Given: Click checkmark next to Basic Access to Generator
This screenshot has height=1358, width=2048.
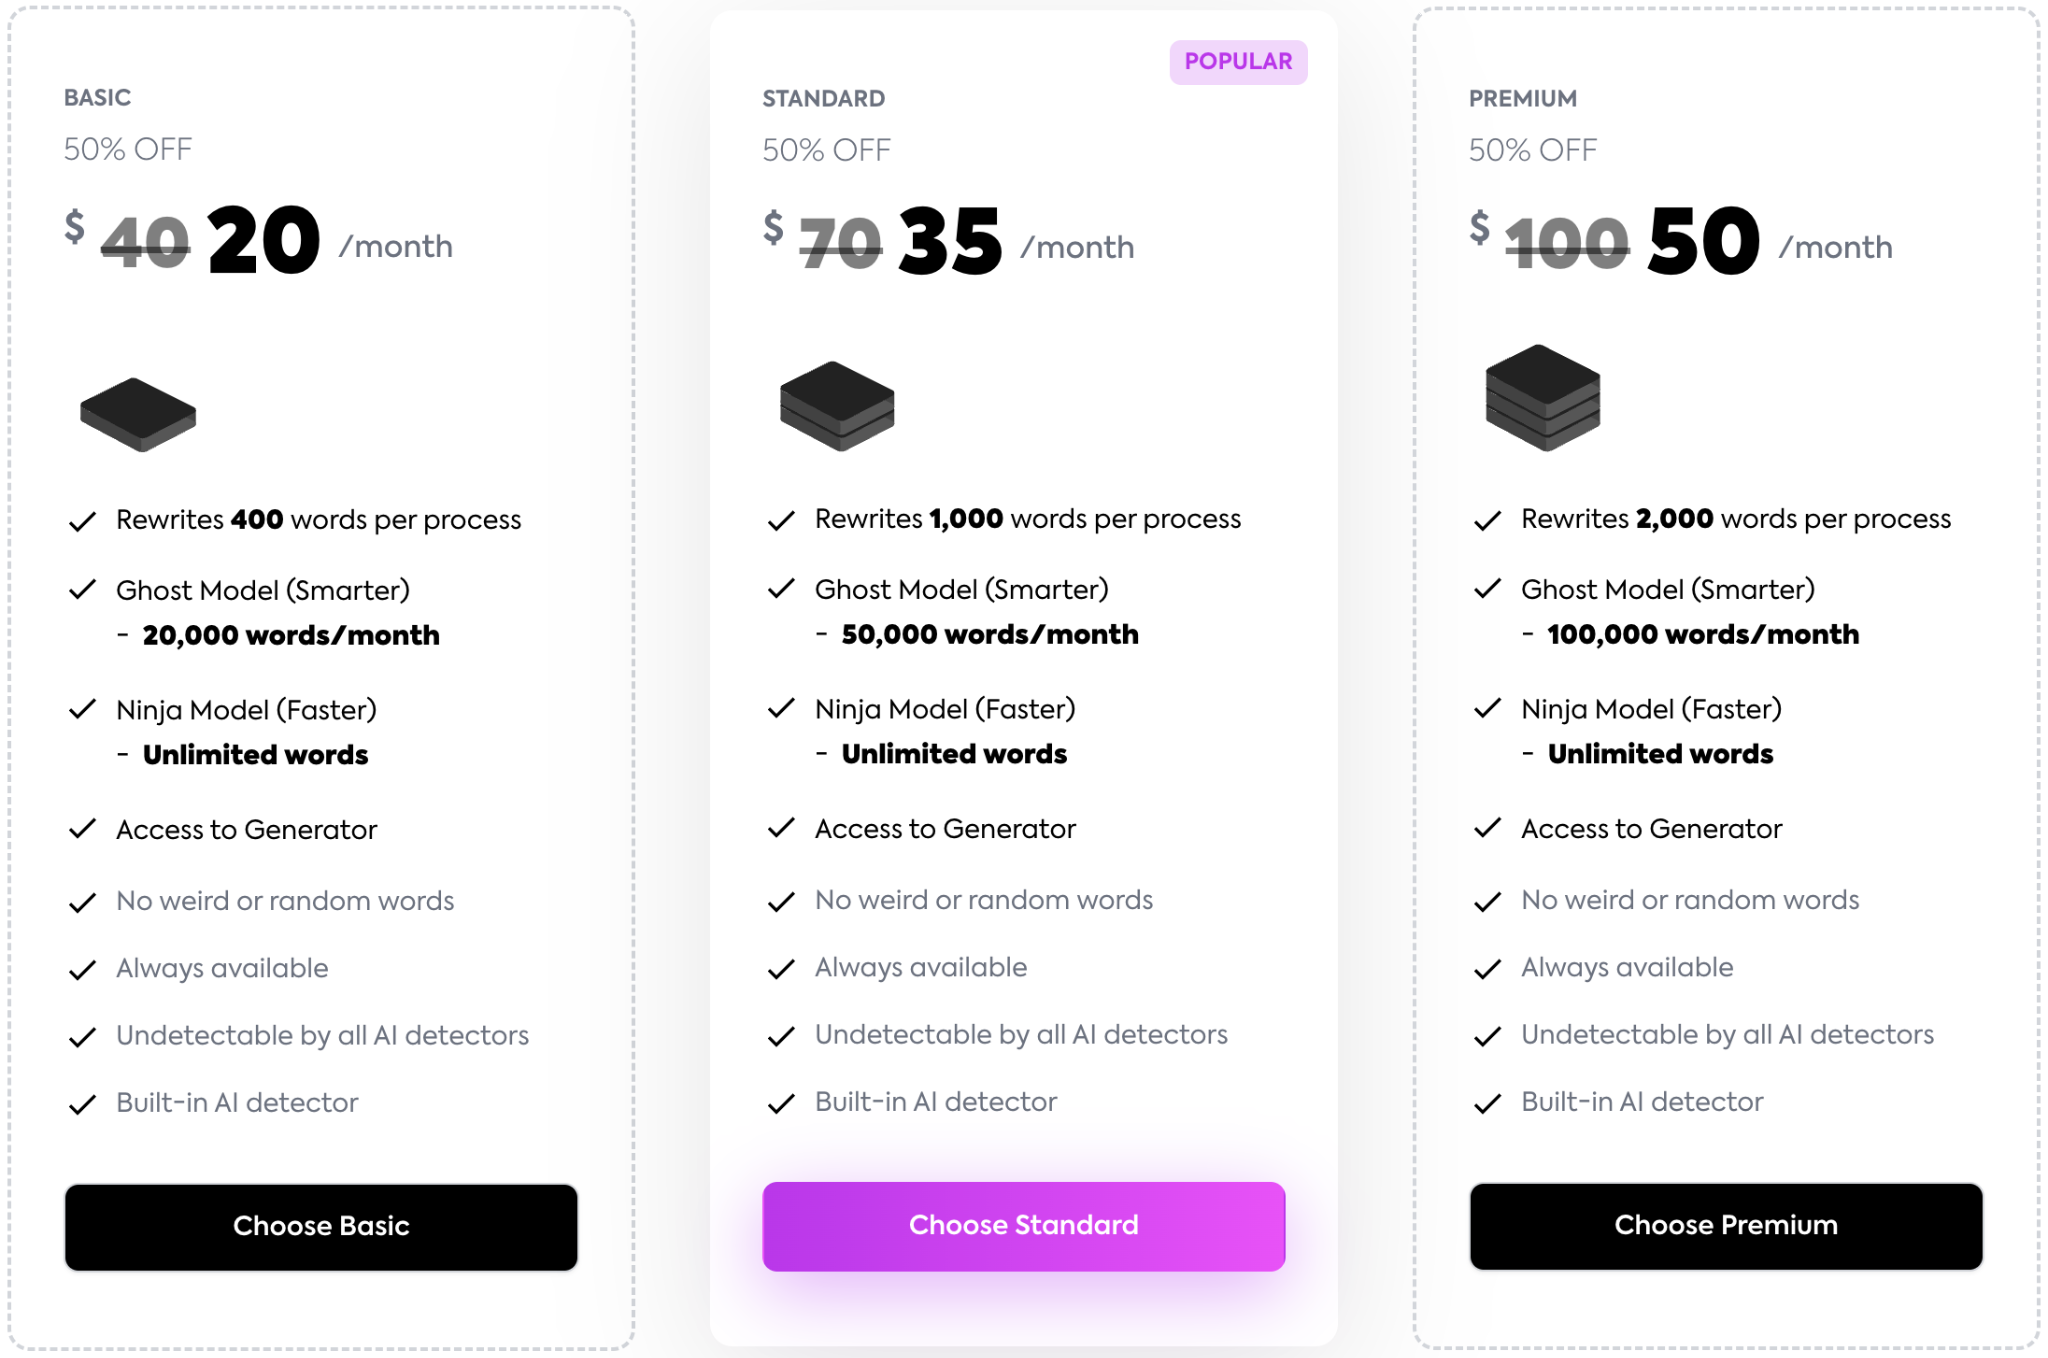Looking at the screenshot, I should point(82,829).
